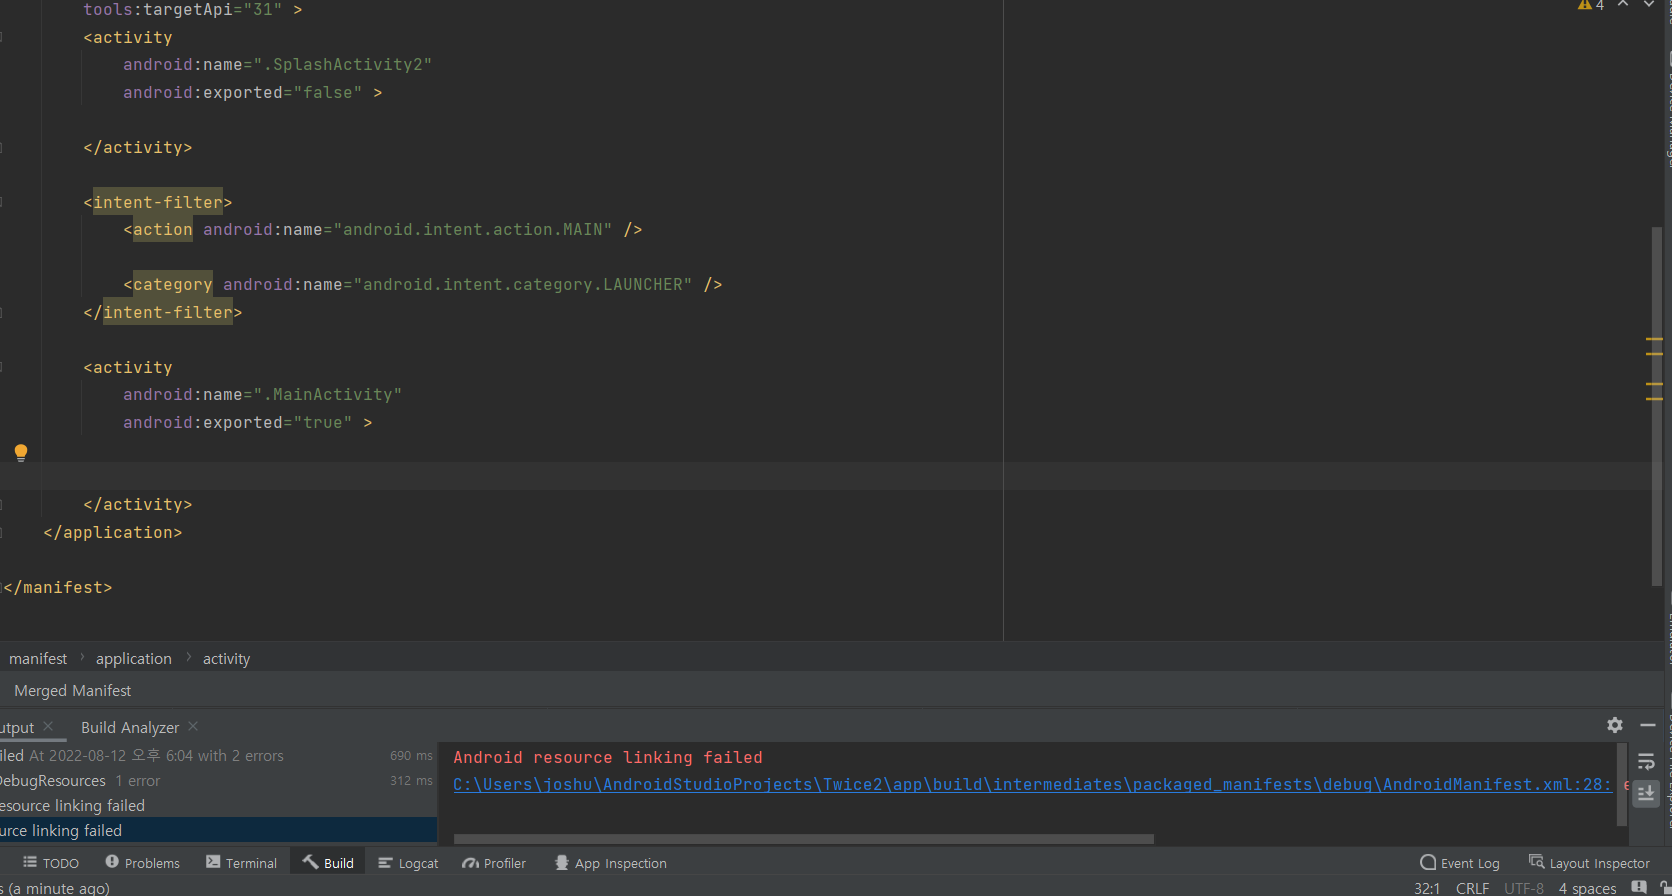Viewport: 1672px width, 896px height.
Task: Open the UTF-8 encoding selector
Action: (x=1524, y=888)
